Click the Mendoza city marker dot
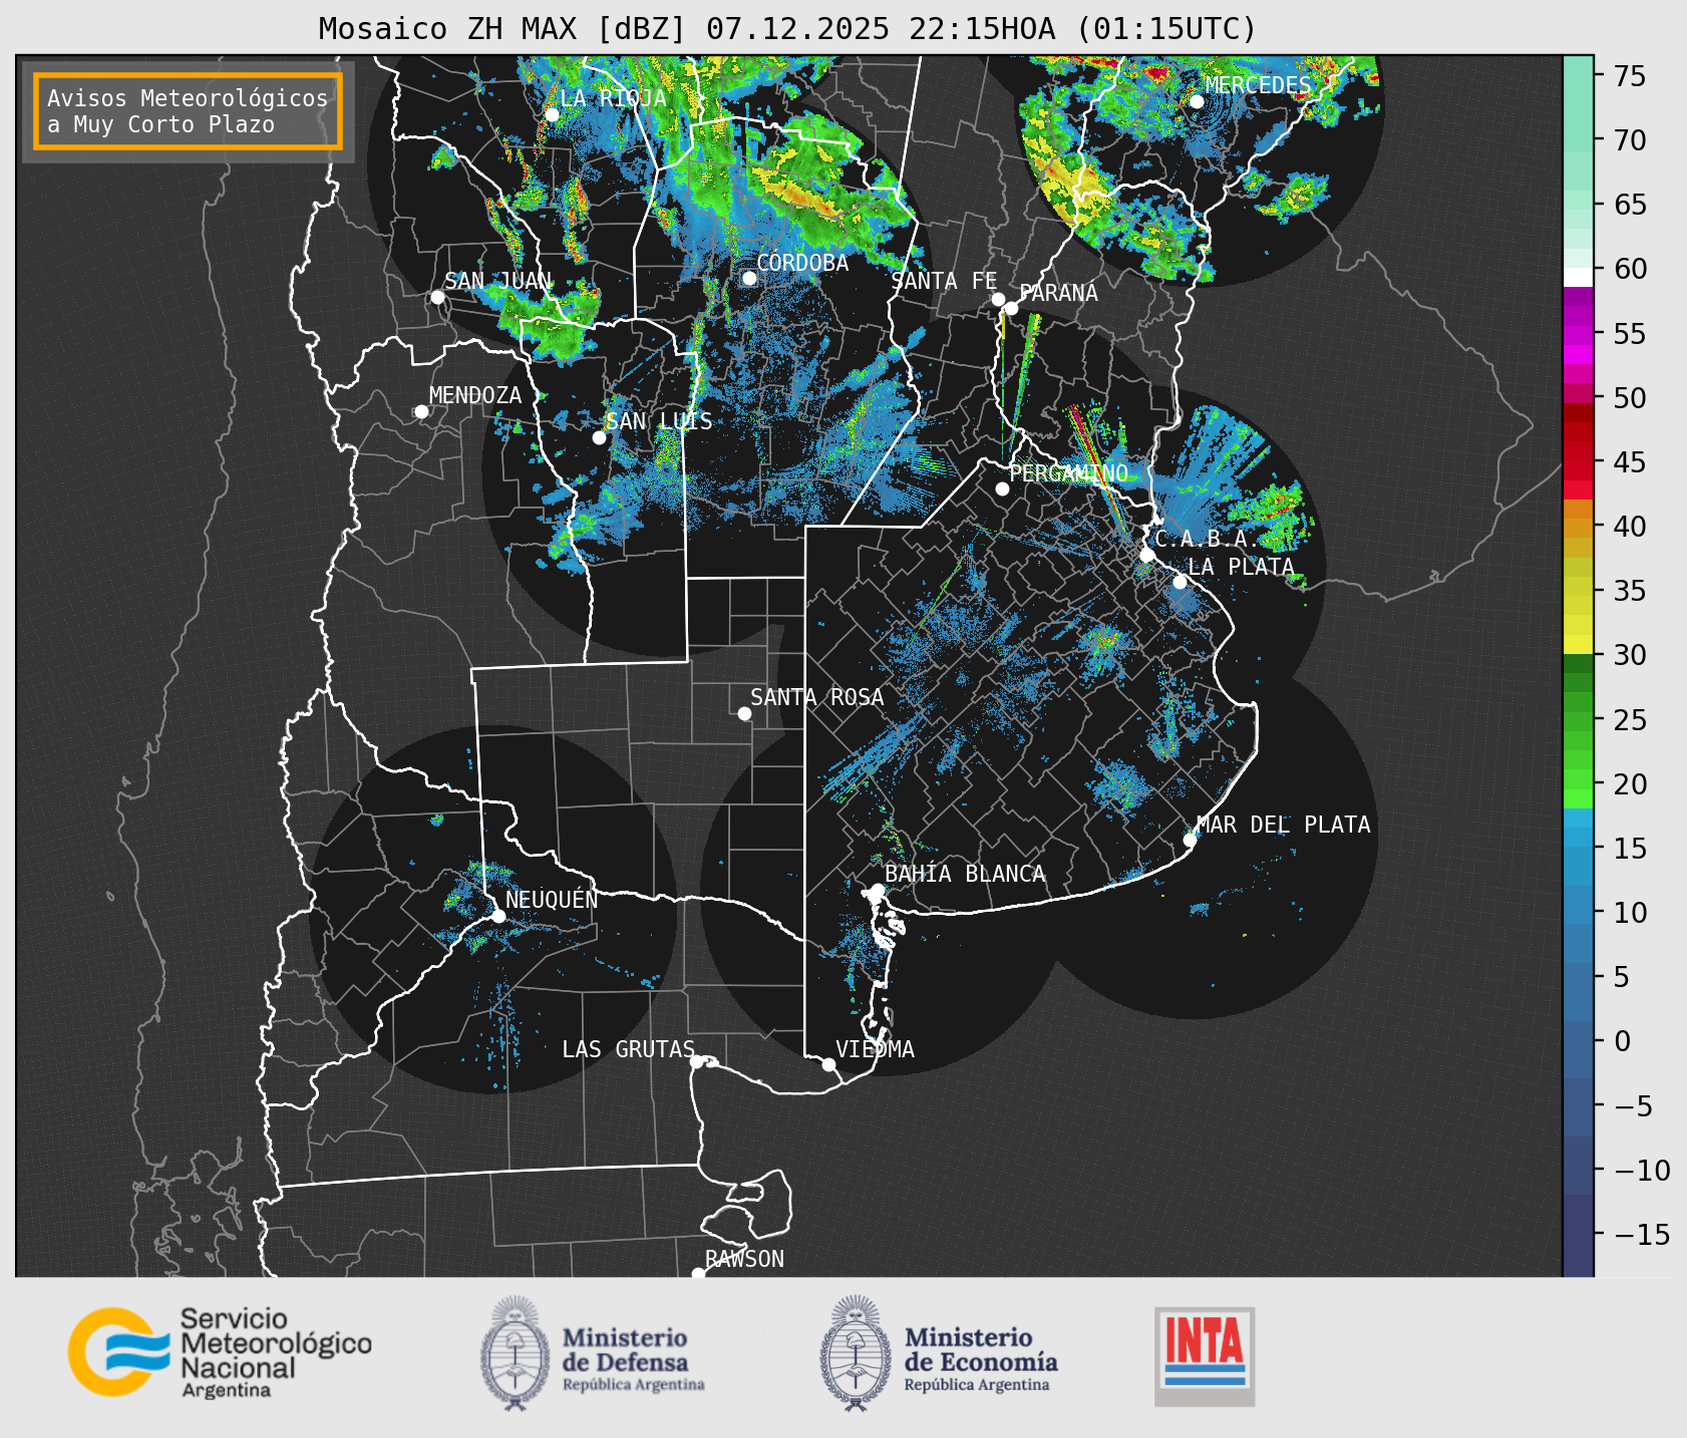 click(422, 412)
